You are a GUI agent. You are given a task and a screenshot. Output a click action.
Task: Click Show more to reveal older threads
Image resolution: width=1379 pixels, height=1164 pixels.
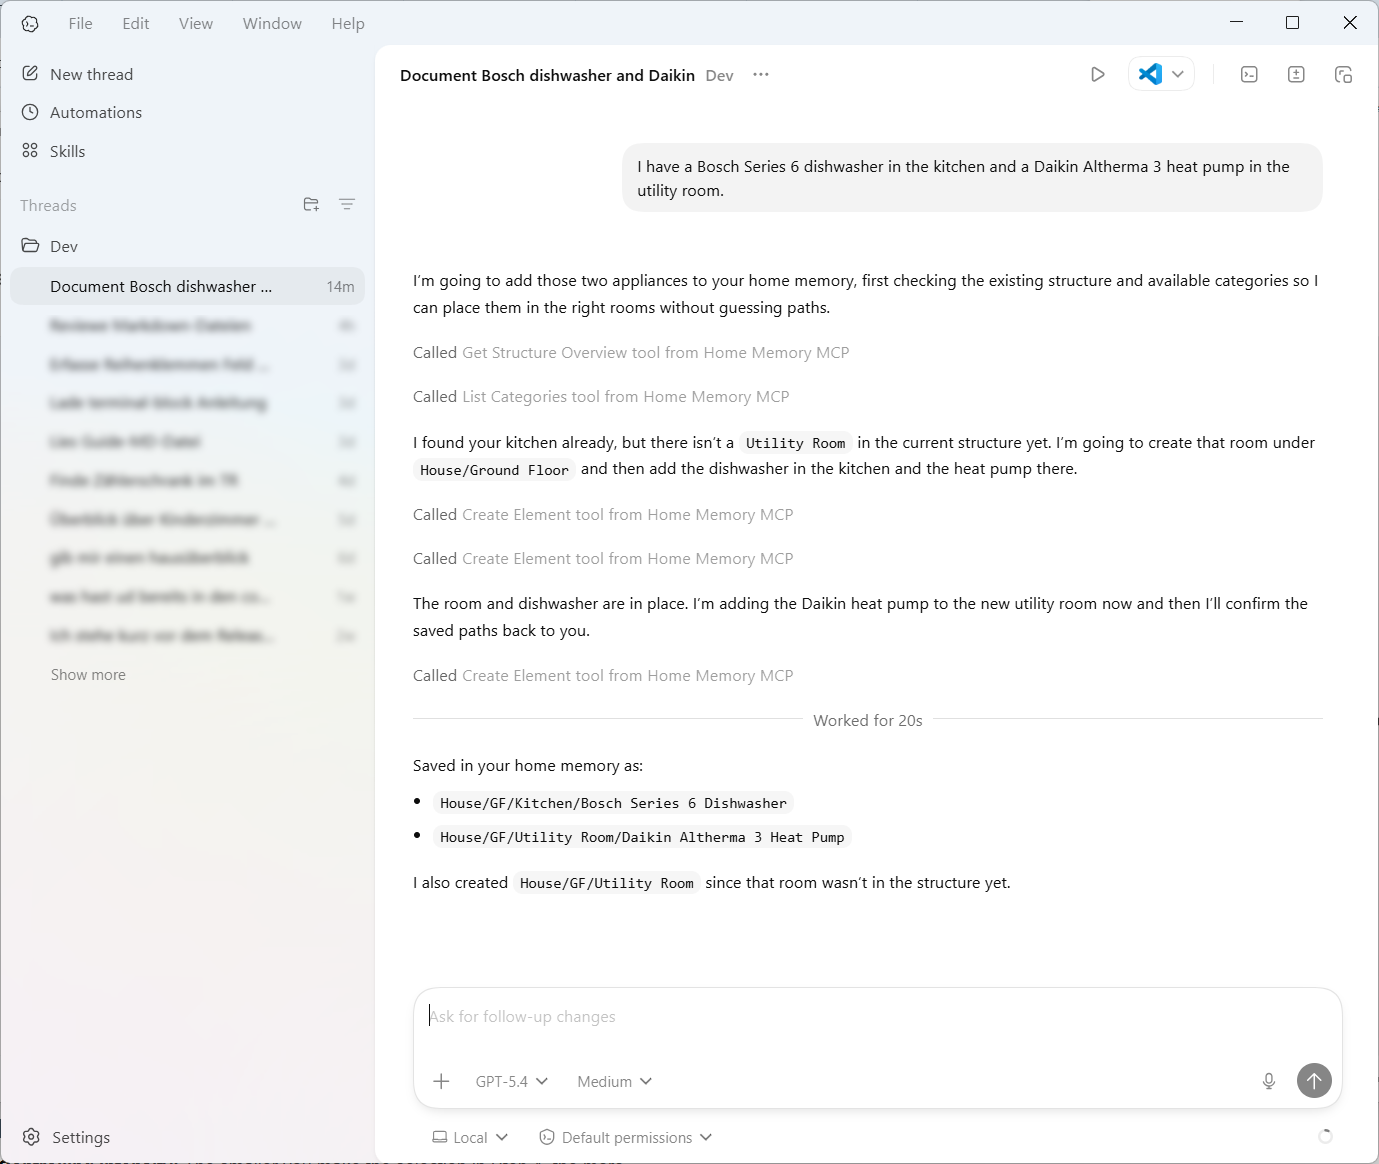(x=87, y=674)
